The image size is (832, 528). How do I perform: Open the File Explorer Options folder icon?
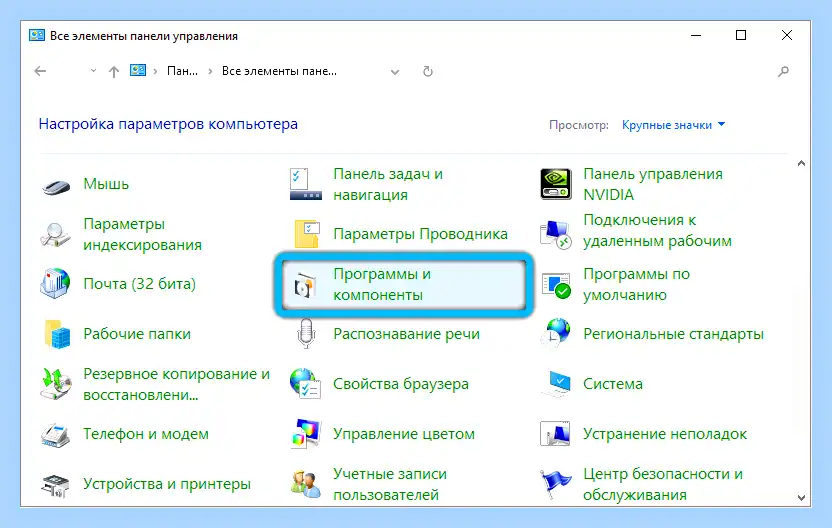(307, 233)
